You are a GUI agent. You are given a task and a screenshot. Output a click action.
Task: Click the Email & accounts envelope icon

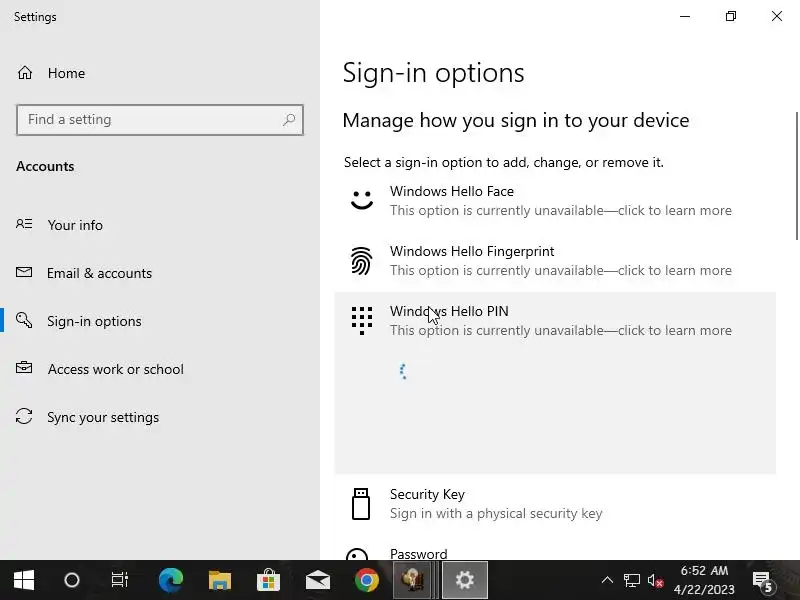click(x=24, y=272)
